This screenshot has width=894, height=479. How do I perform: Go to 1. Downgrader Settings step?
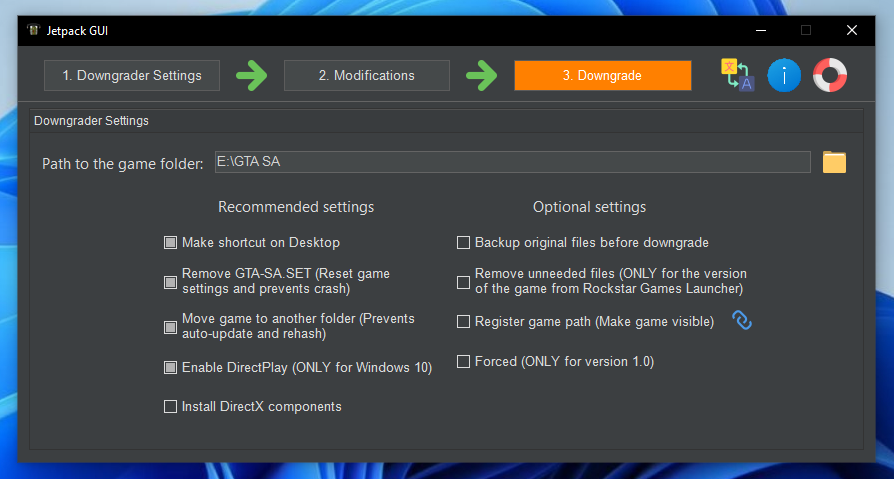click(x=132, y=75)
